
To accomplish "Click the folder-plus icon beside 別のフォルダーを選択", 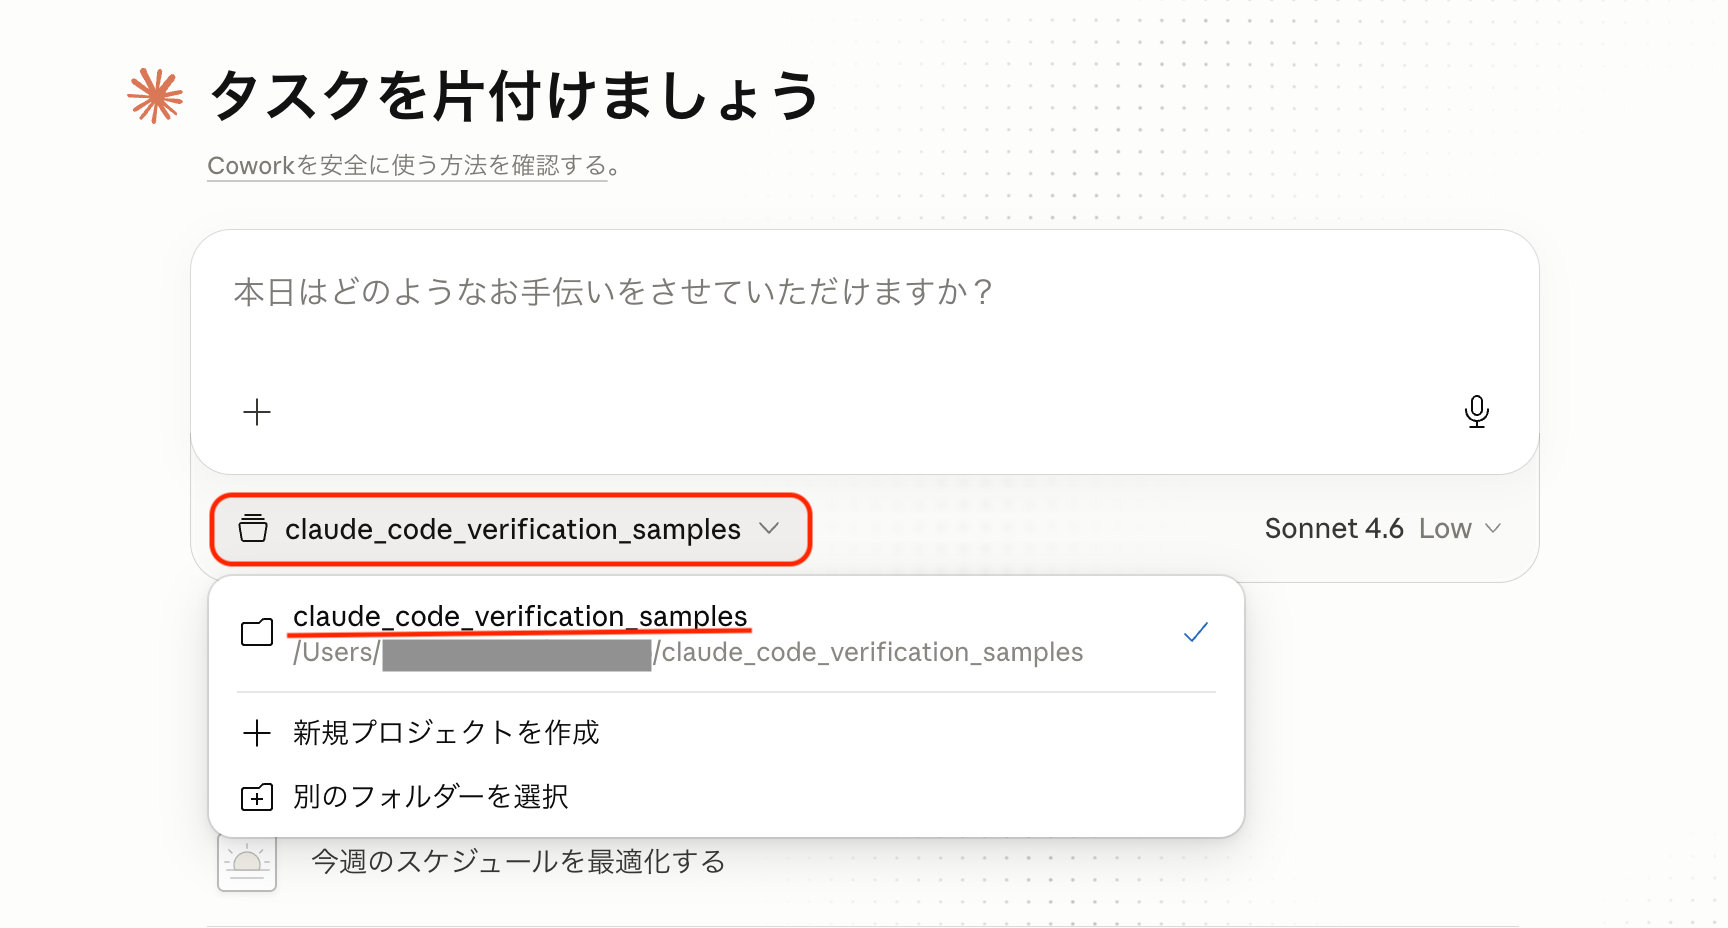I will coord(257,797).
